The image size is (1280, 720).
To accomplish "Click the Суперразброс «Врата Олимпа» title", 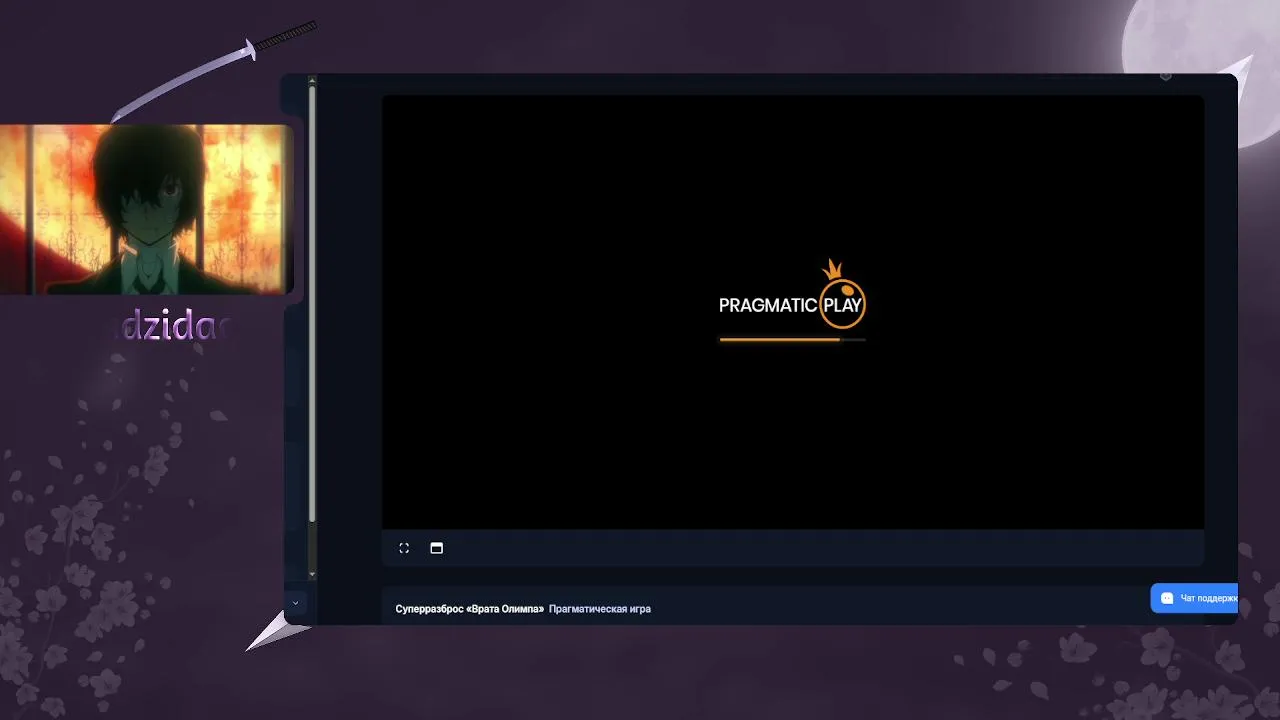I will (x=470, y=609).
